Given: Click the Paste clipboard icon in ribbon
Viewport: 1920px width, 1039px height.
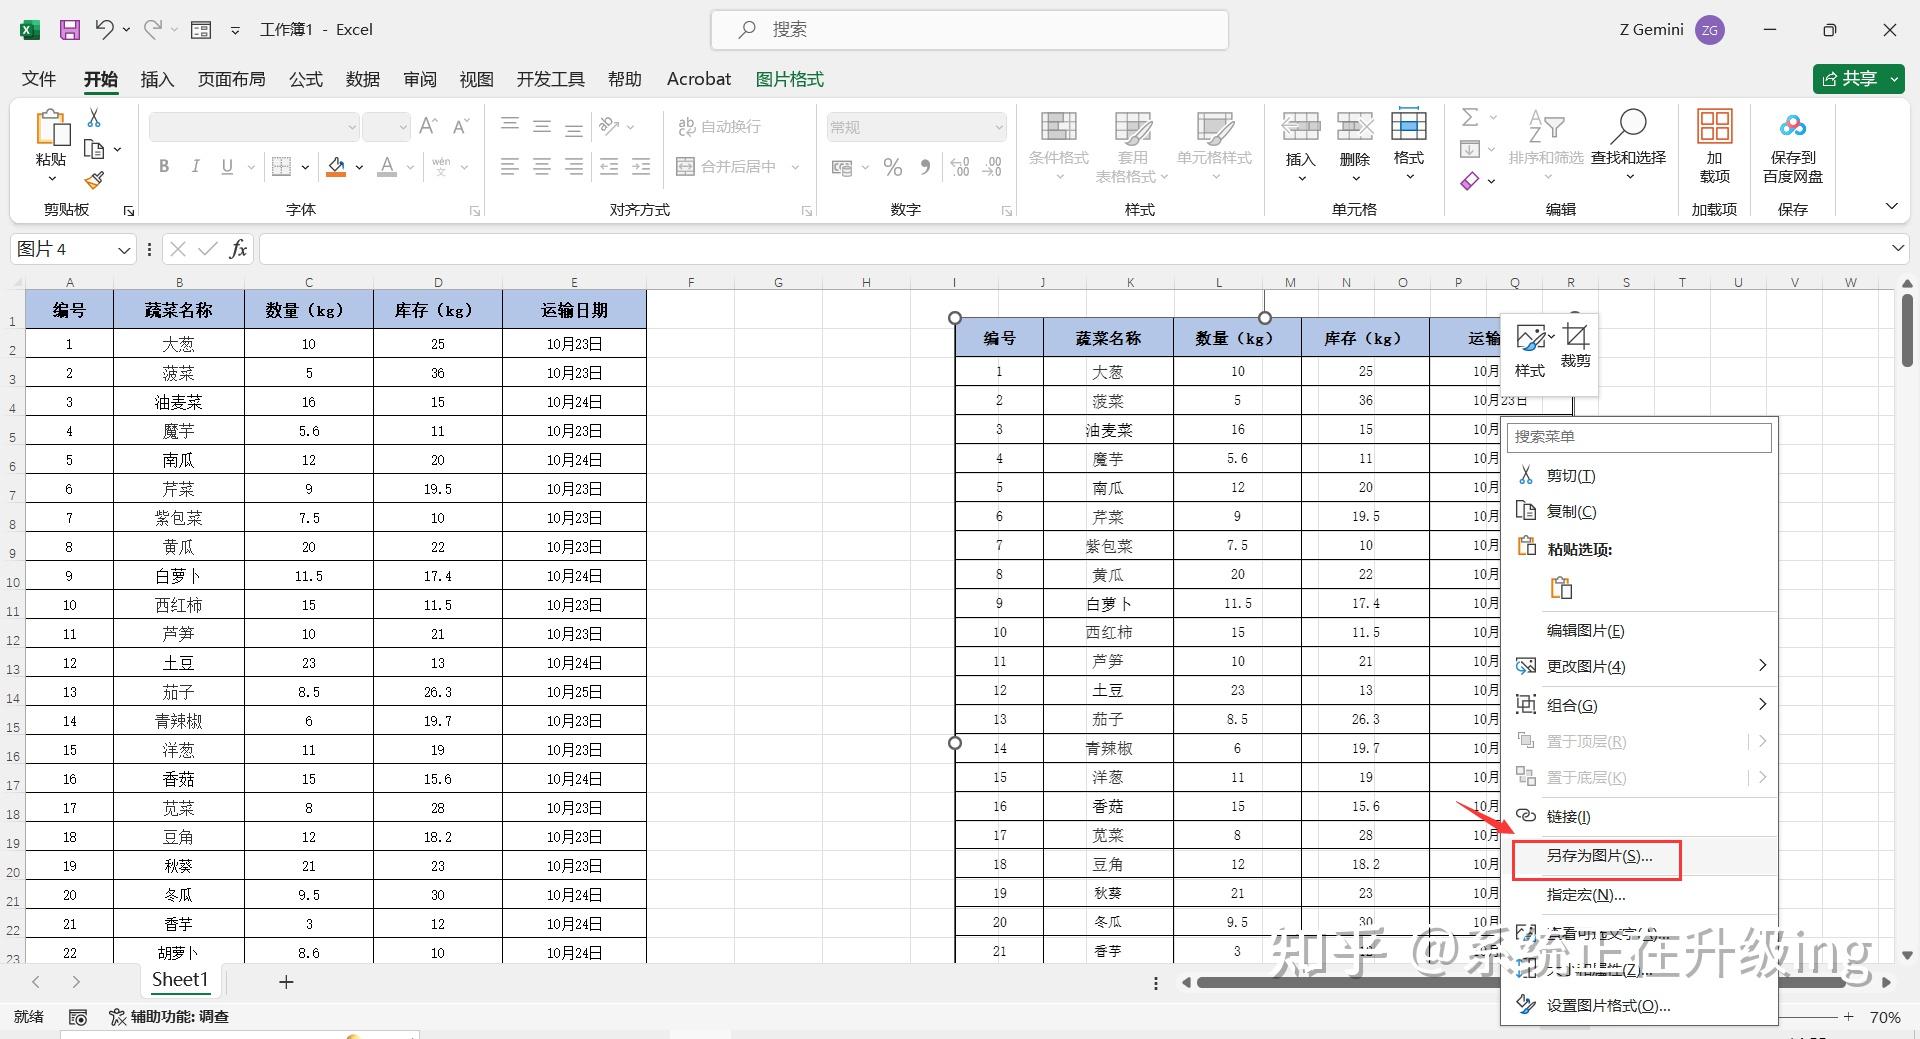Looking at the screenshot, I should (x=51, y=130).
